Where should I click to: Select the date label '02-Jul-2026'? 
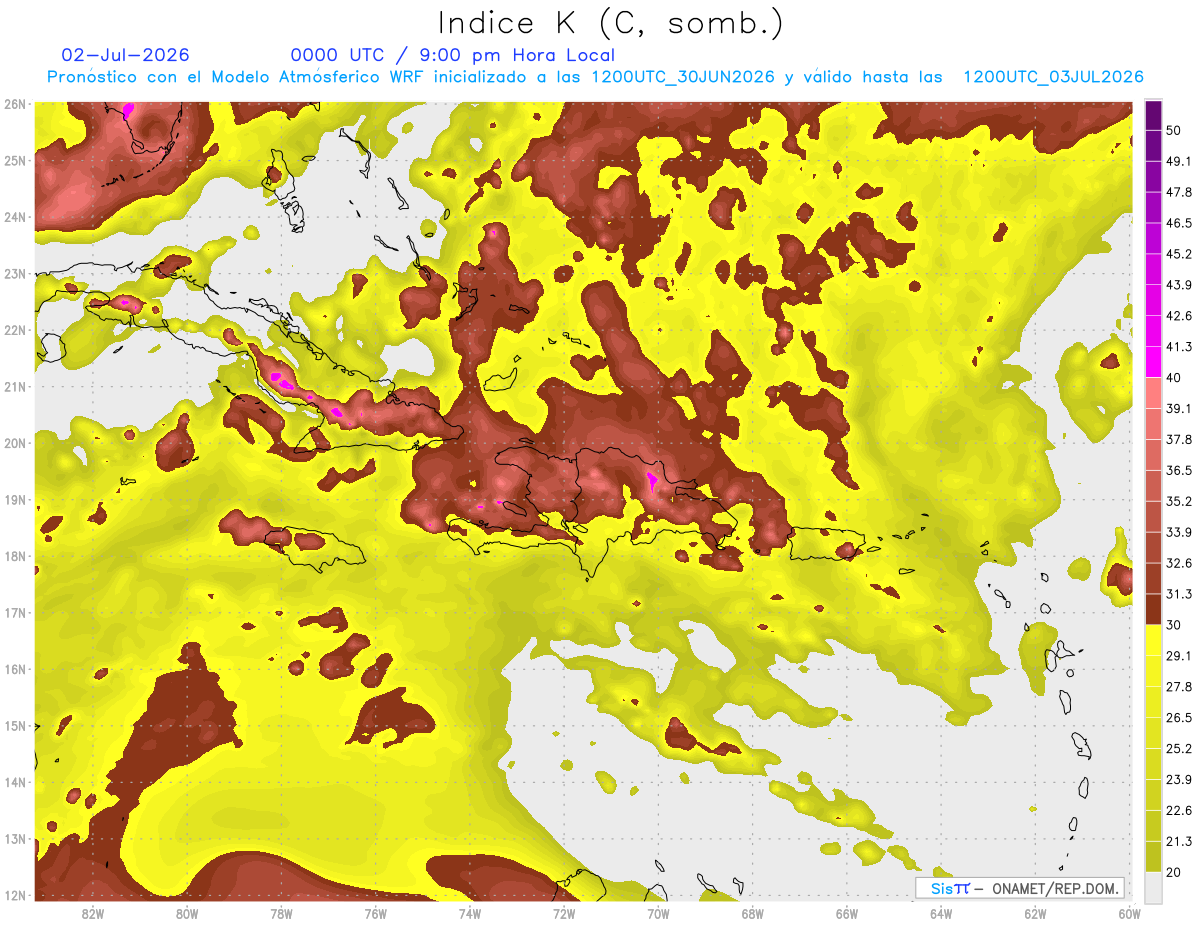point(126,55)
